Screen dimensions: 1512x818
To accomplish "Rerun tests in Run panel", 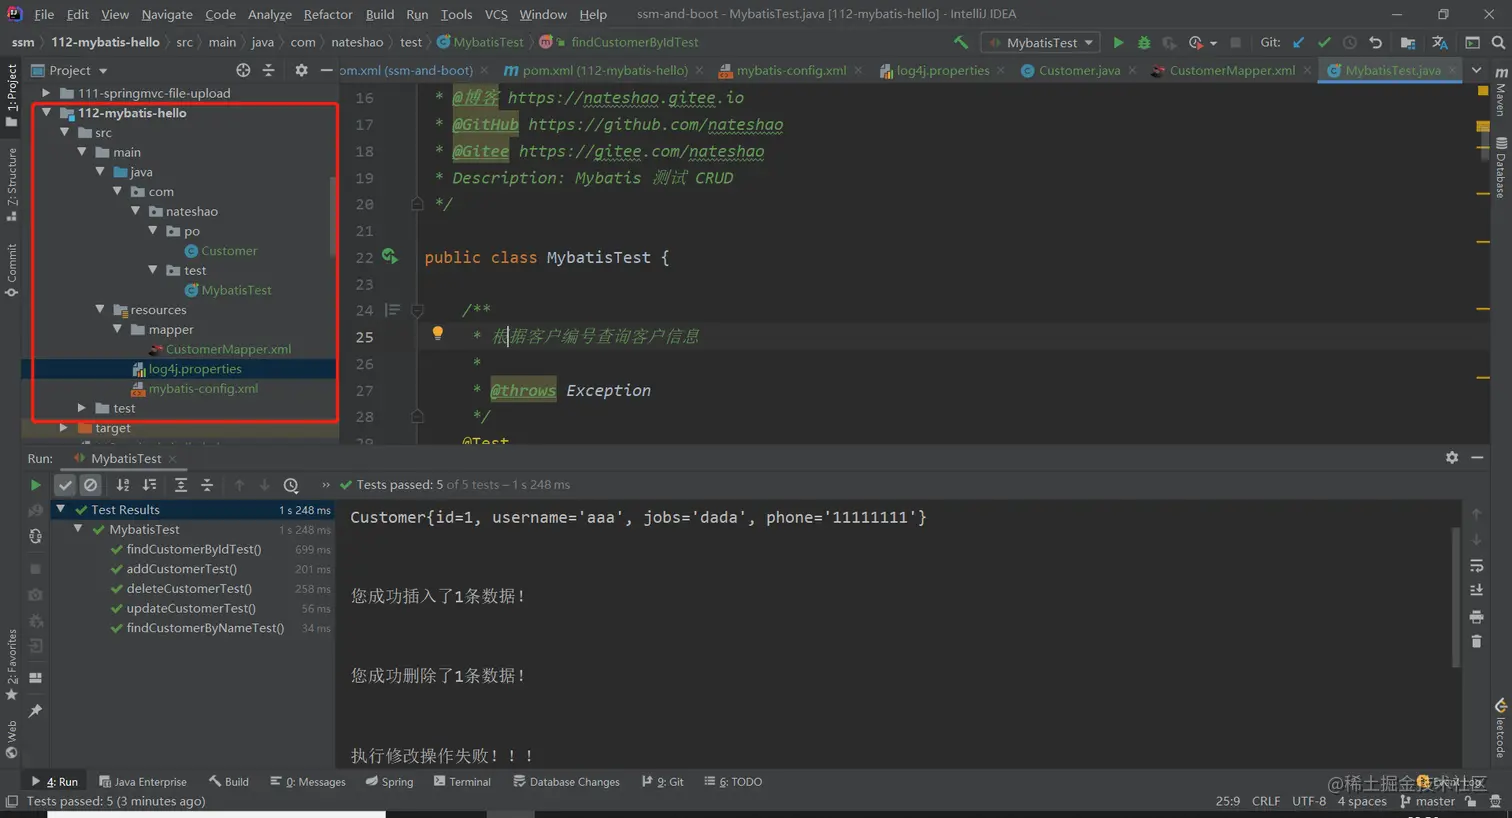I will [x=35, y=485].
